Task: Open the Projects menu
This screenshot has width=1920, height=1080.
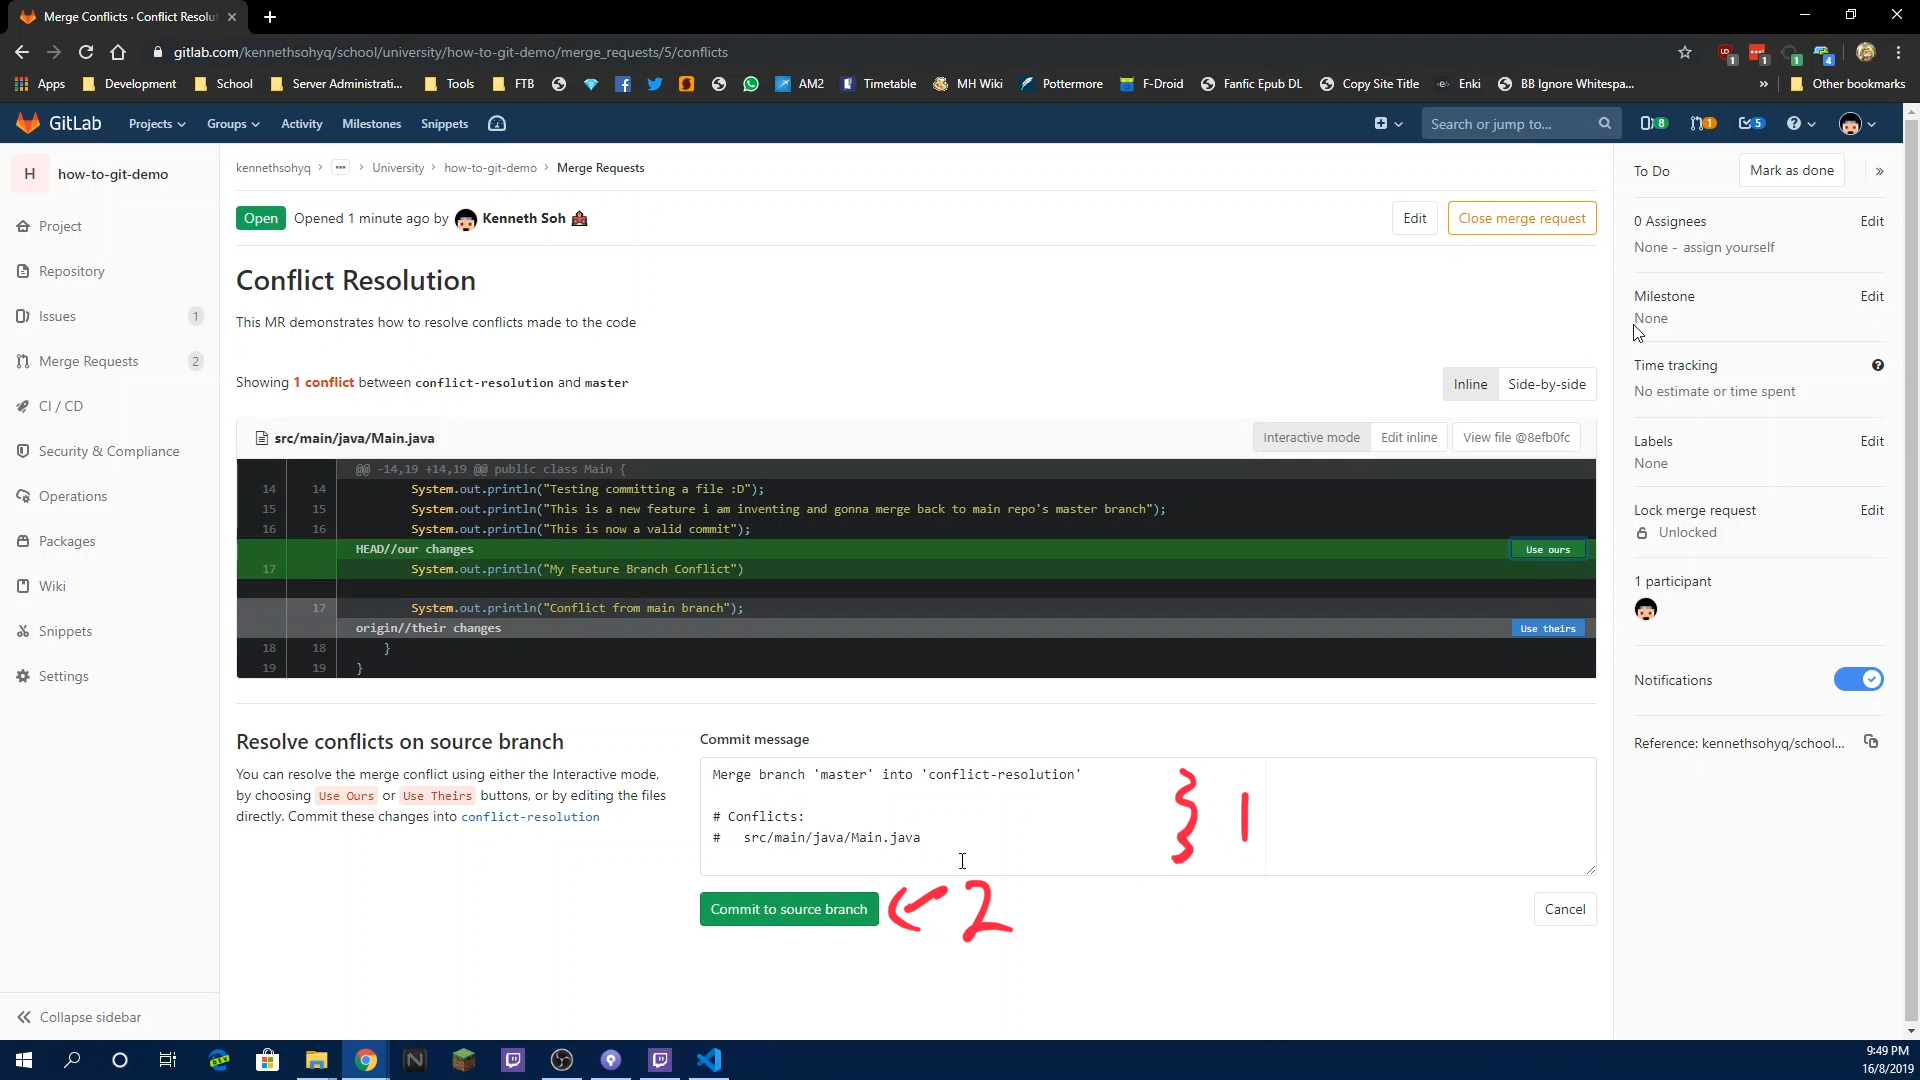Action: tap(157, 124)
